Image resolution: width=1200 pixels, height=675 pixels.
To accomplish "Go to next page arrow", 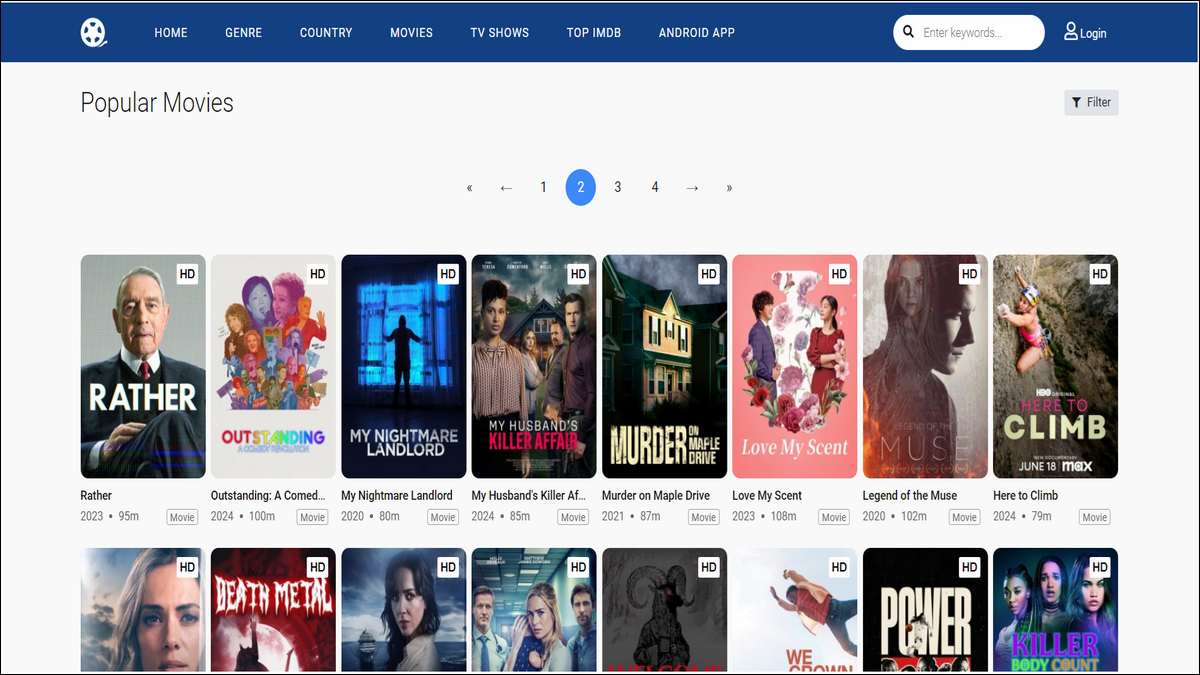I will tap(692, 187).
